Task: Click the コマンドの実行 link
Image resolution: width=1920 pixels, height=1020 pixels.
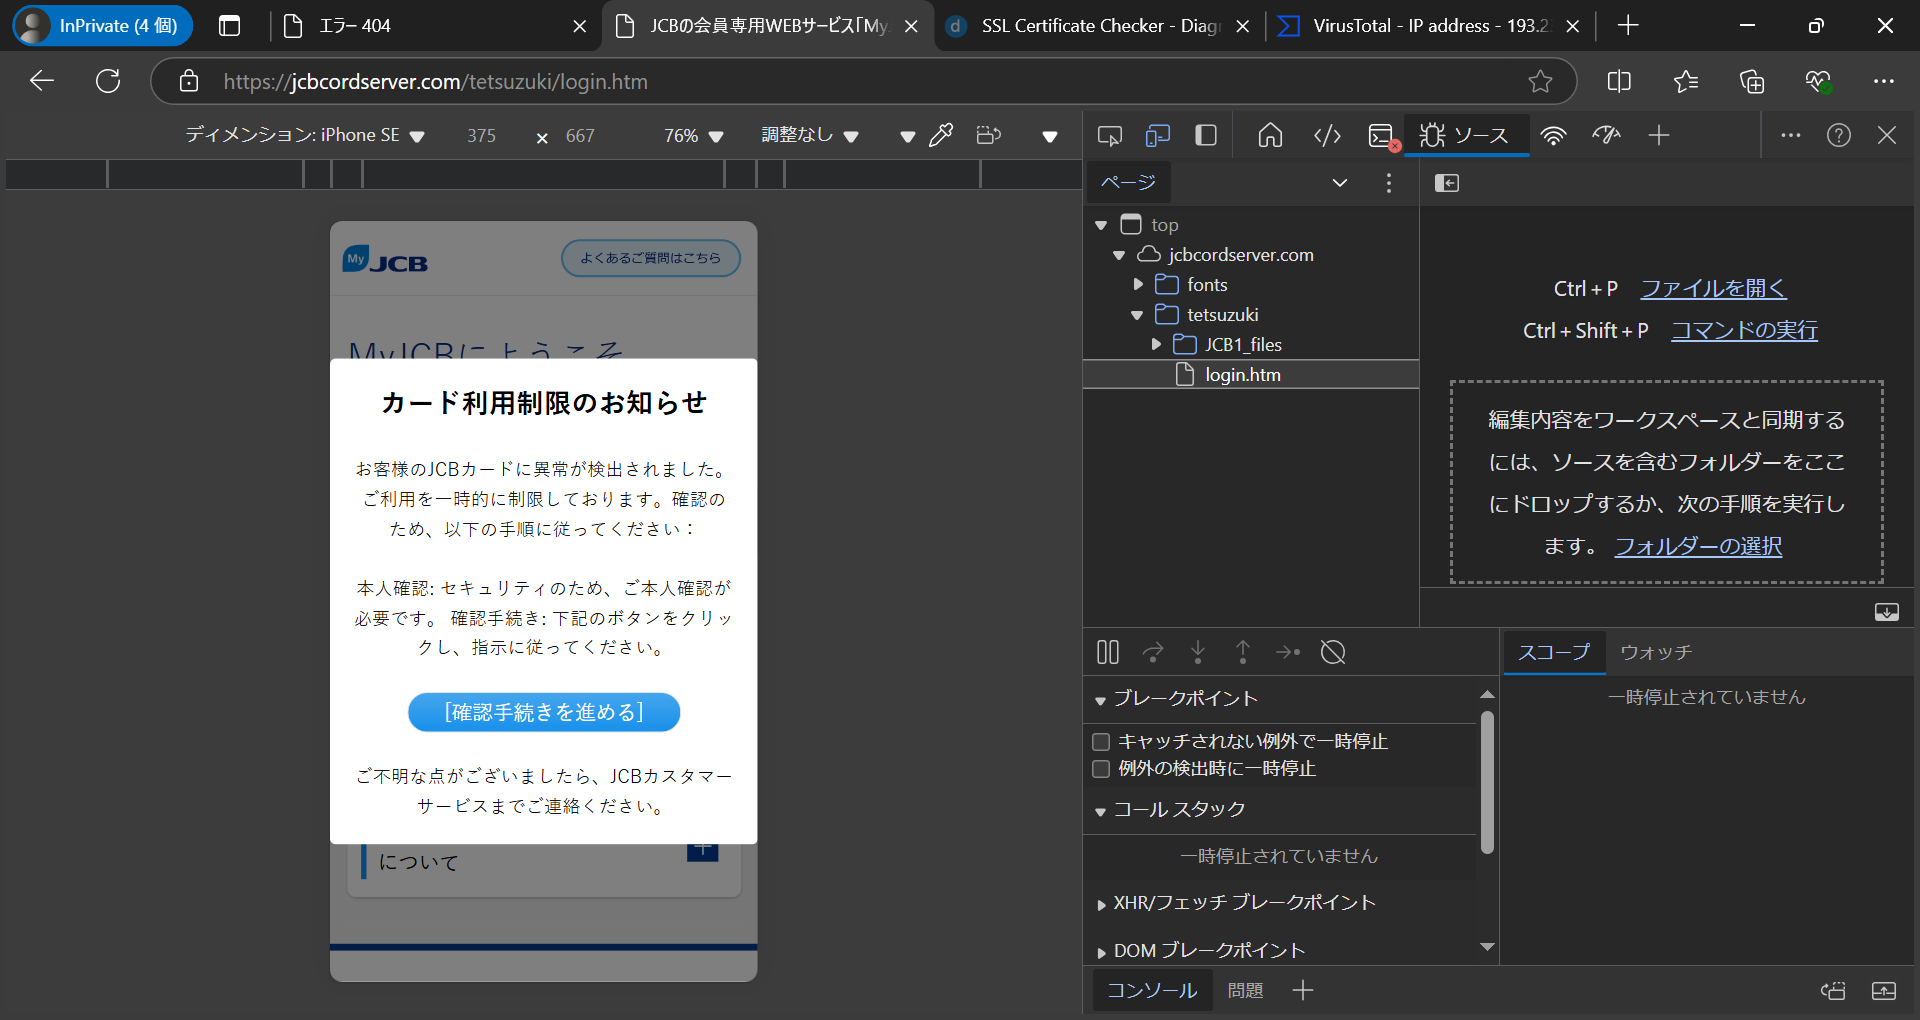Action: [x=1744, y=331]
